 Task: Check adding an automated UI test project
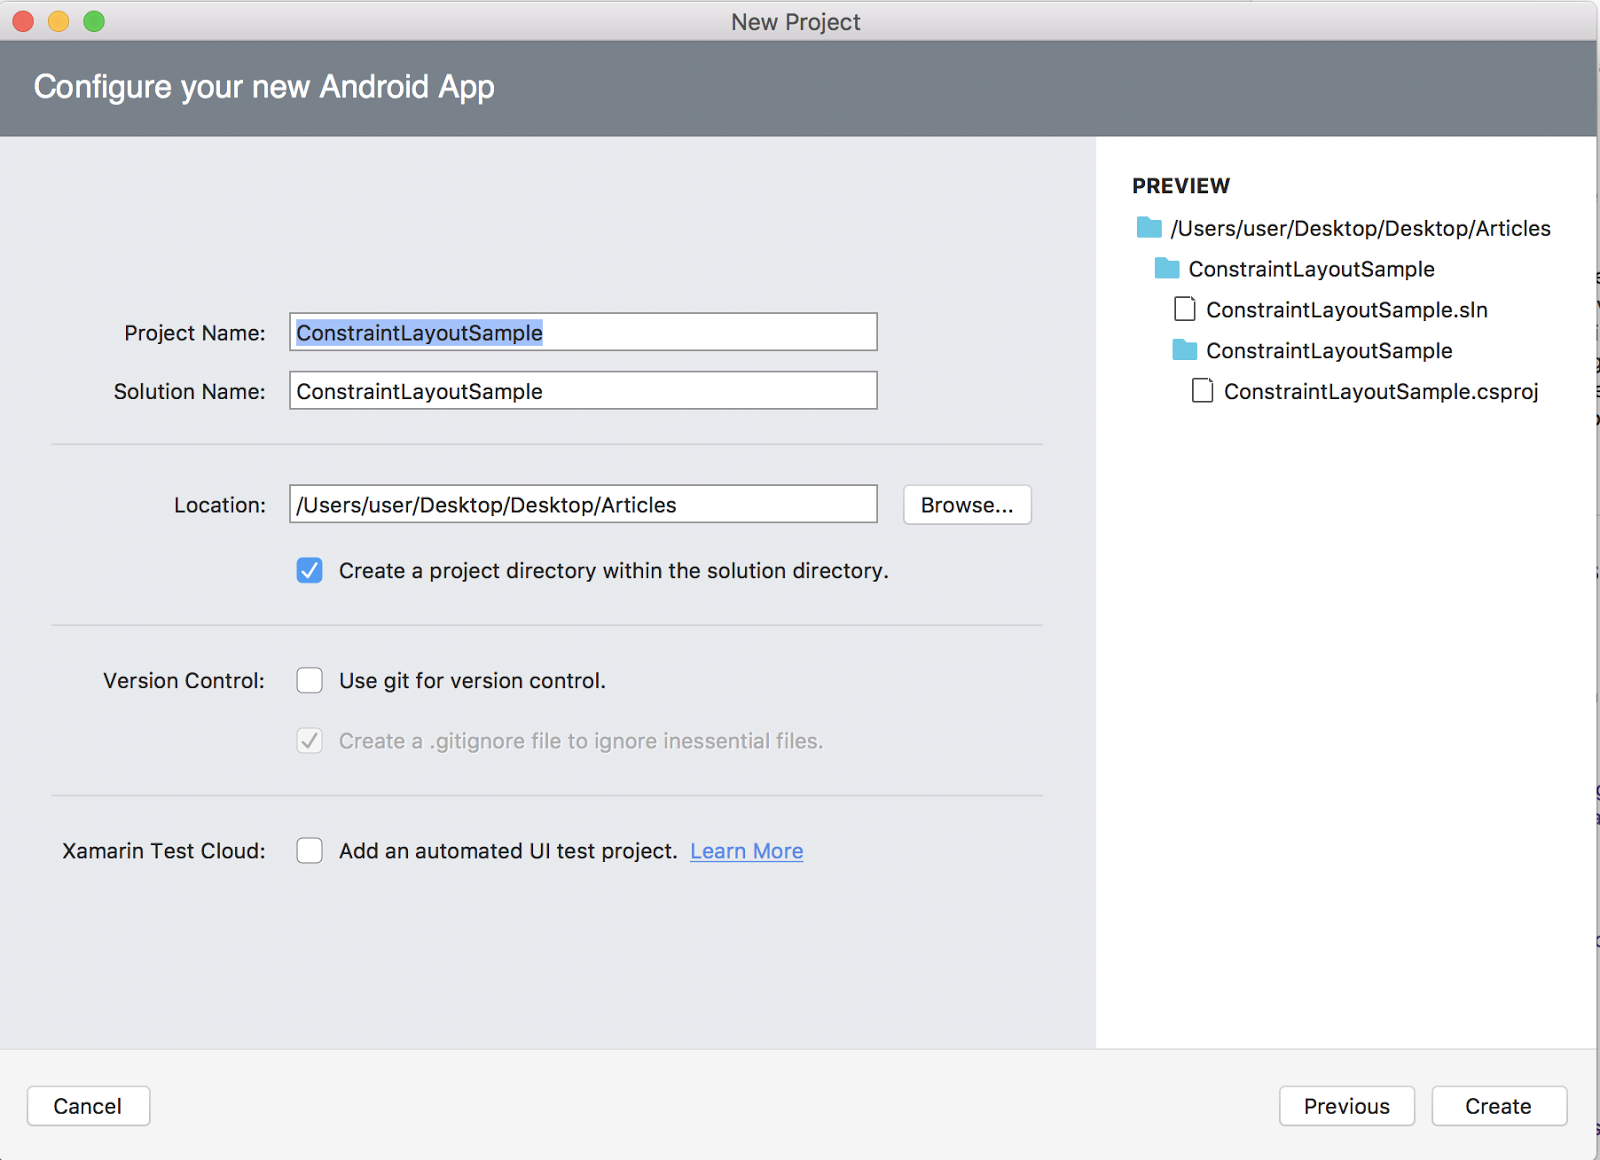pos(310,850)
